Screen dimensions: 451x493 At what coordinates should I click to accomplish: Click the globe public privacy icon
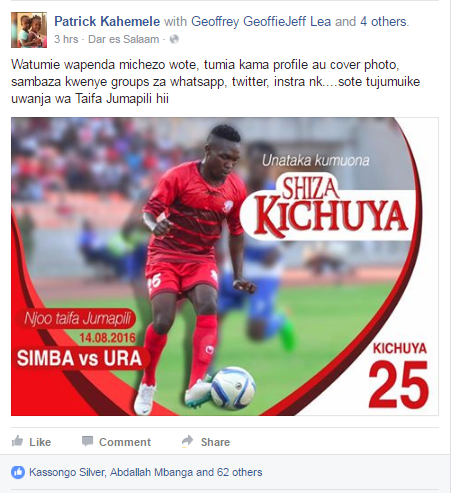tap(174, 39)
